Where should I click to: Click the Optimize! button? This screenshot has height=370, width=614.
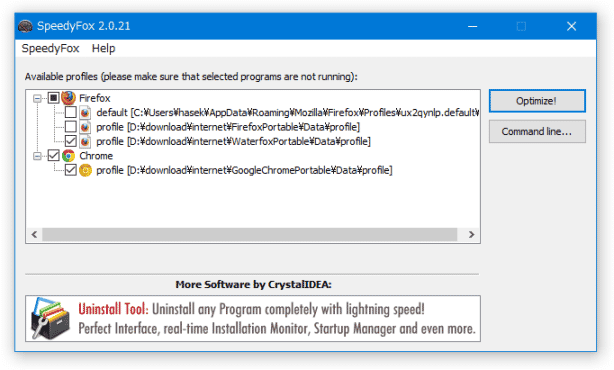click(537, 101)
